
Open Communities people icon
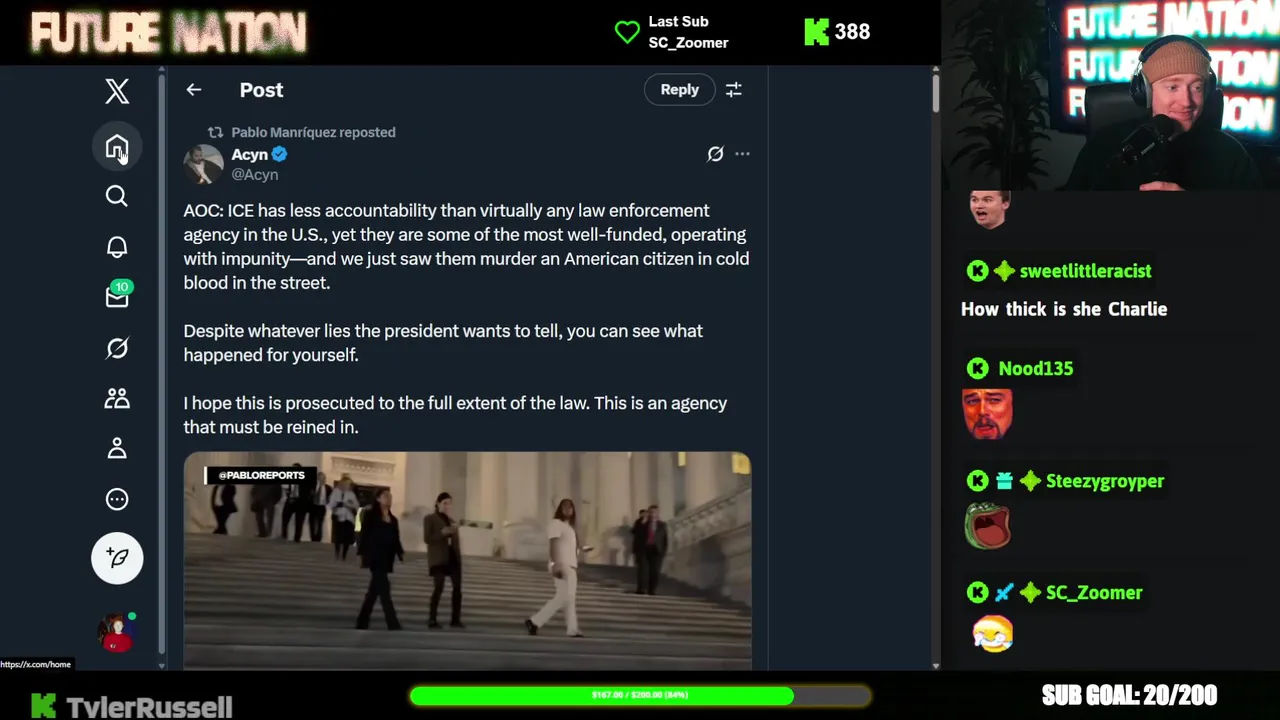click(117, 398)
